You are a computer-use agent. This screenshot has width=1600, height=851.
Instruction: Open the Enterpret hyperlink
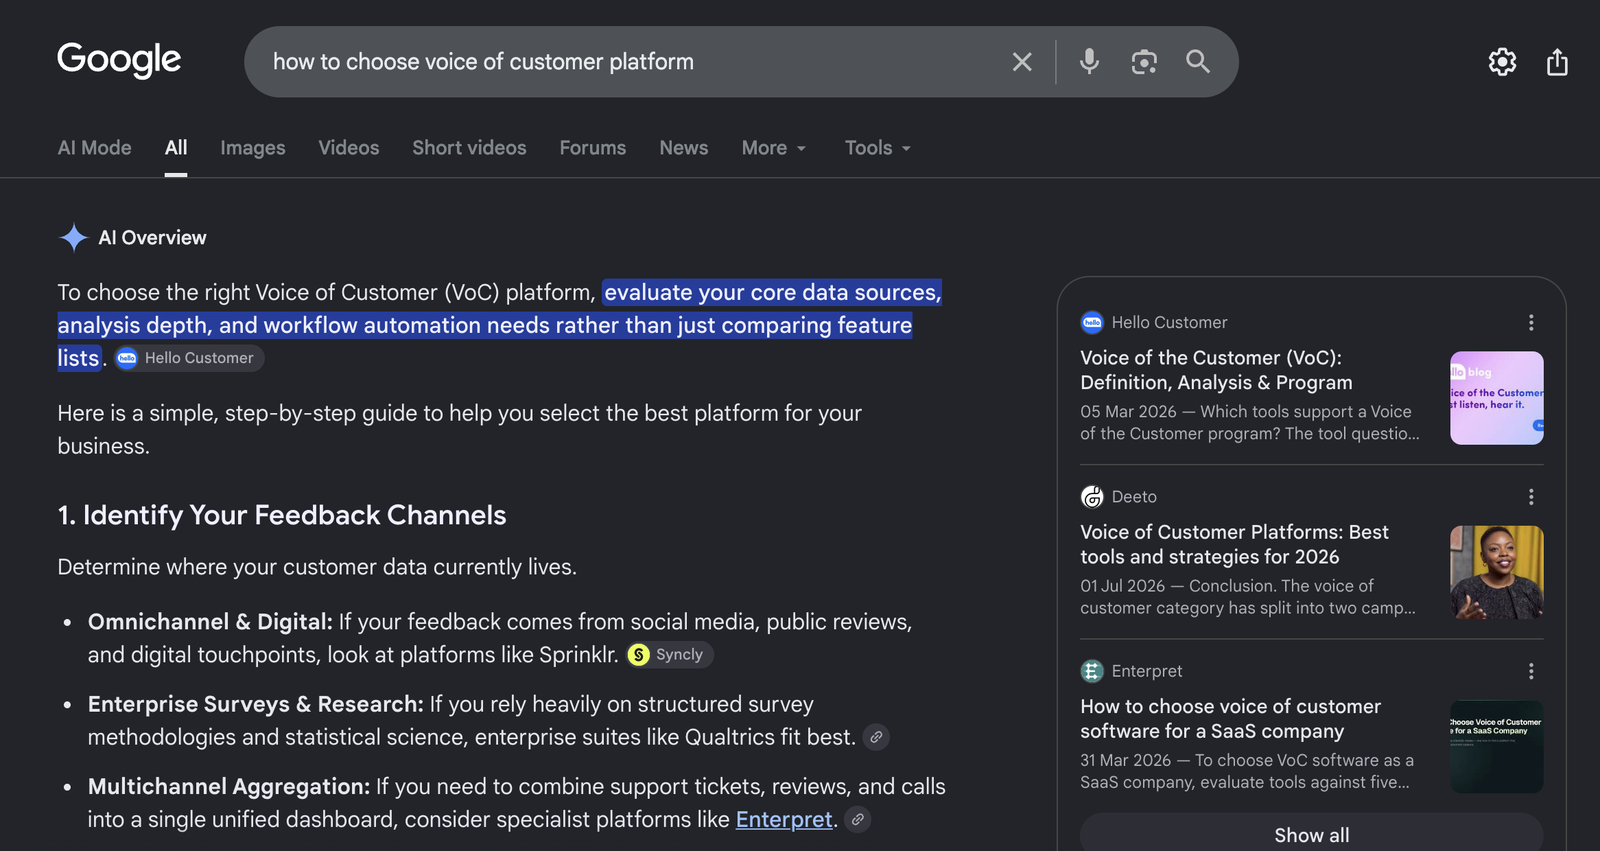784,819
